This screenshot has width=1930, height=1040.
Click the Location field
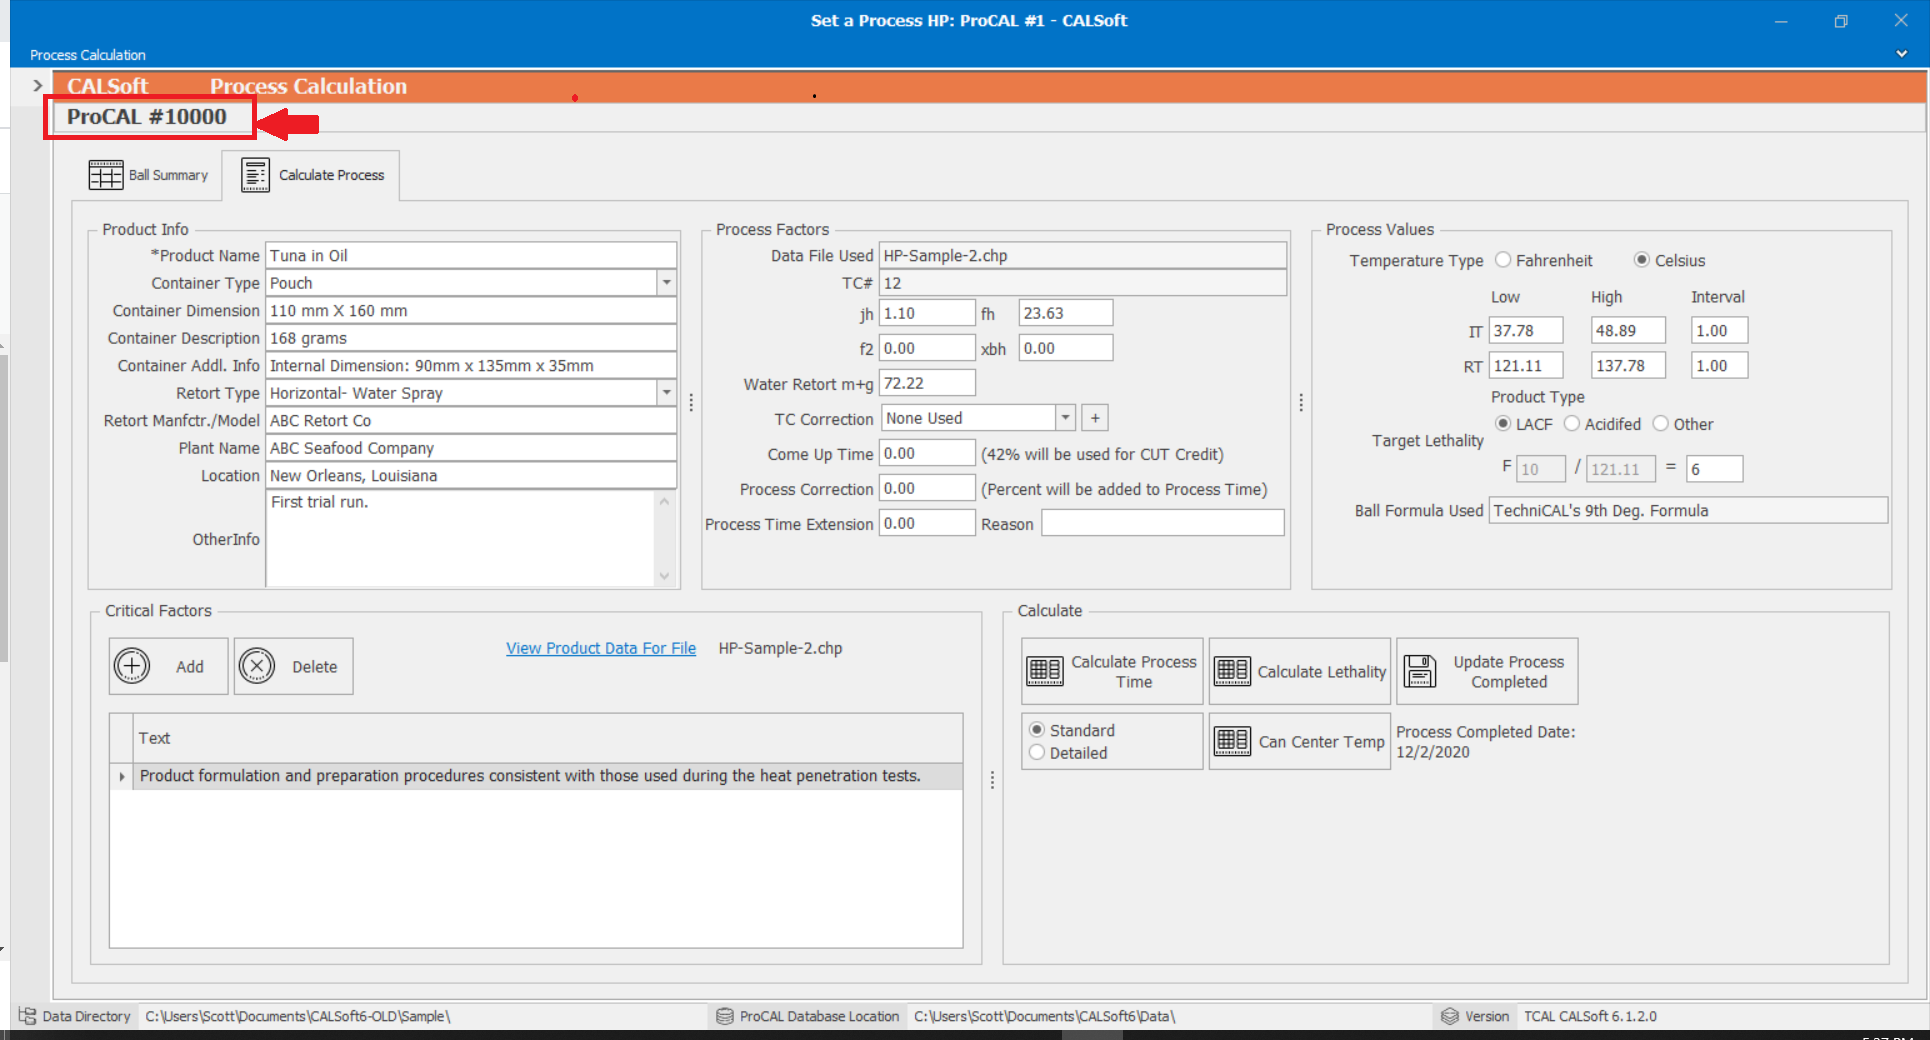tap(471, 476)
